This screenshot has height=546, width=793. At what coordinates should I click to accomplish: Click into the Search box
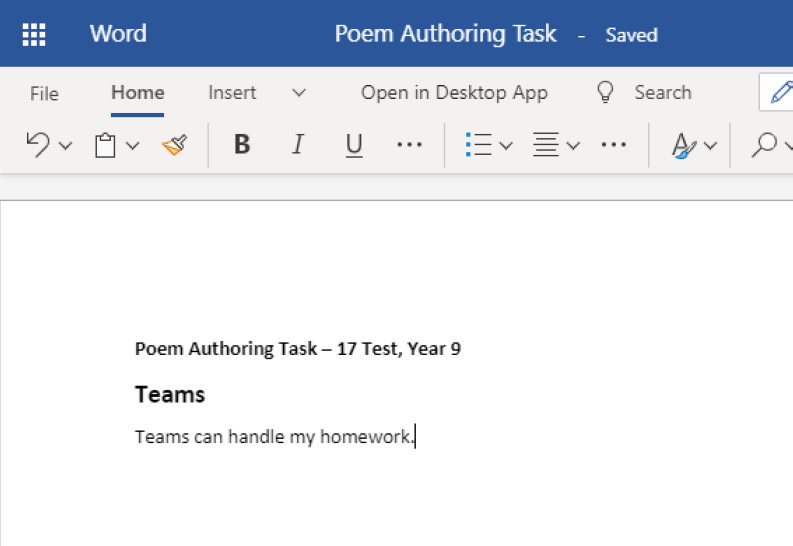click(662, 93)
